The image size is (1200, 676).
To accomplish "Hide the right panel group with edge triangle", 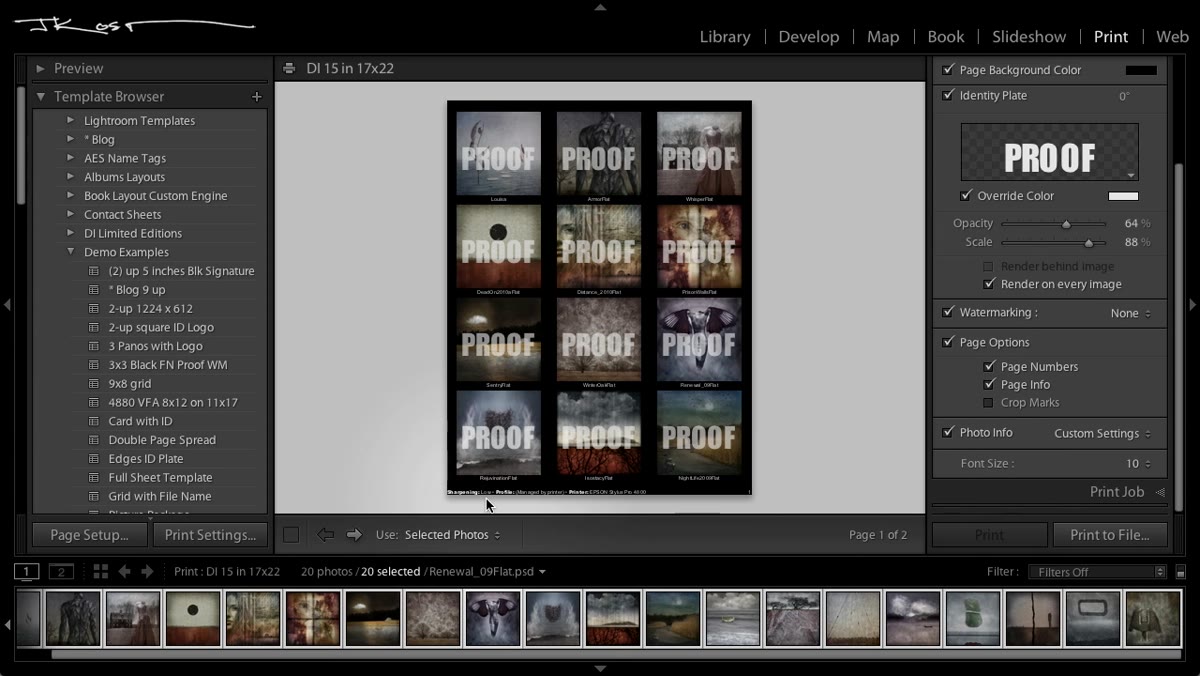I will [x=1193, y=304].
